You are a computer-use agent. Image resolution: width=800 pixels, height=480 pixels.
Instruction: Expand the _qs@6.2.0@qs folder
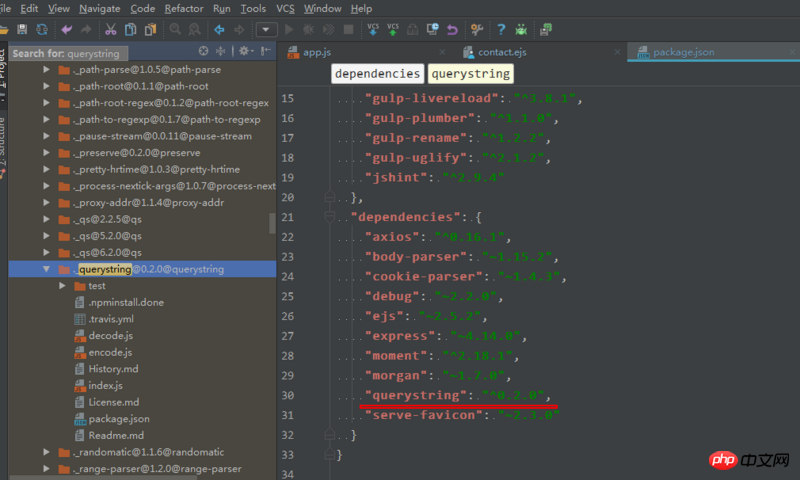point(46,252)
